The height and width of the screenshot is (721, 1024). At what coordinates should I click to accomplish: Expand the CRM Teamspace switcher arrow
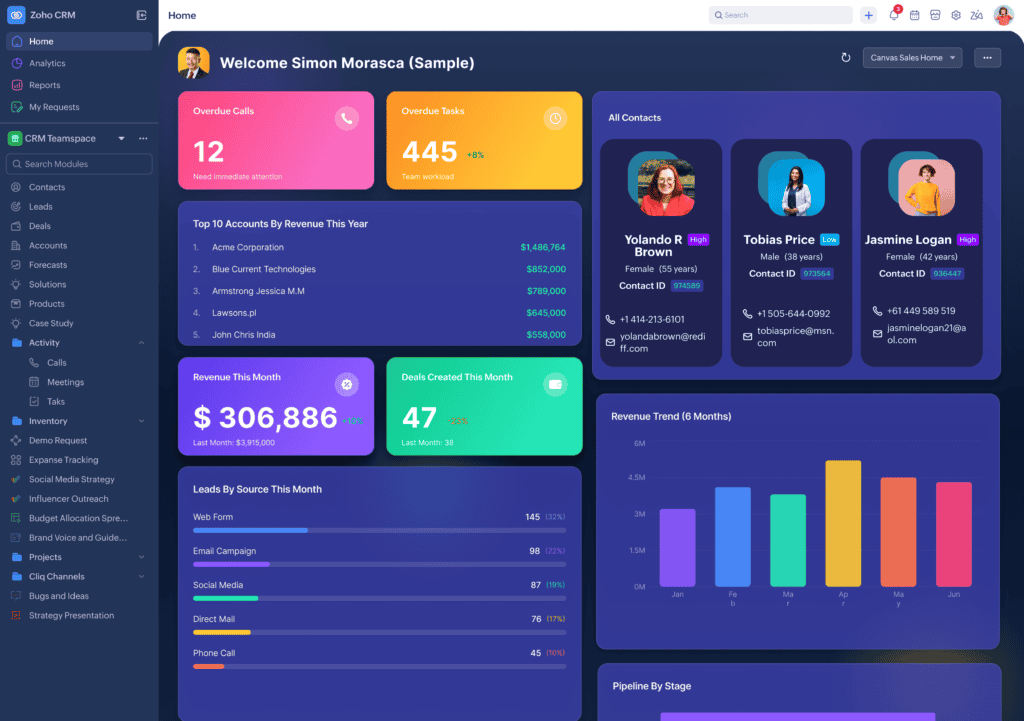click(x=121, y=138)
